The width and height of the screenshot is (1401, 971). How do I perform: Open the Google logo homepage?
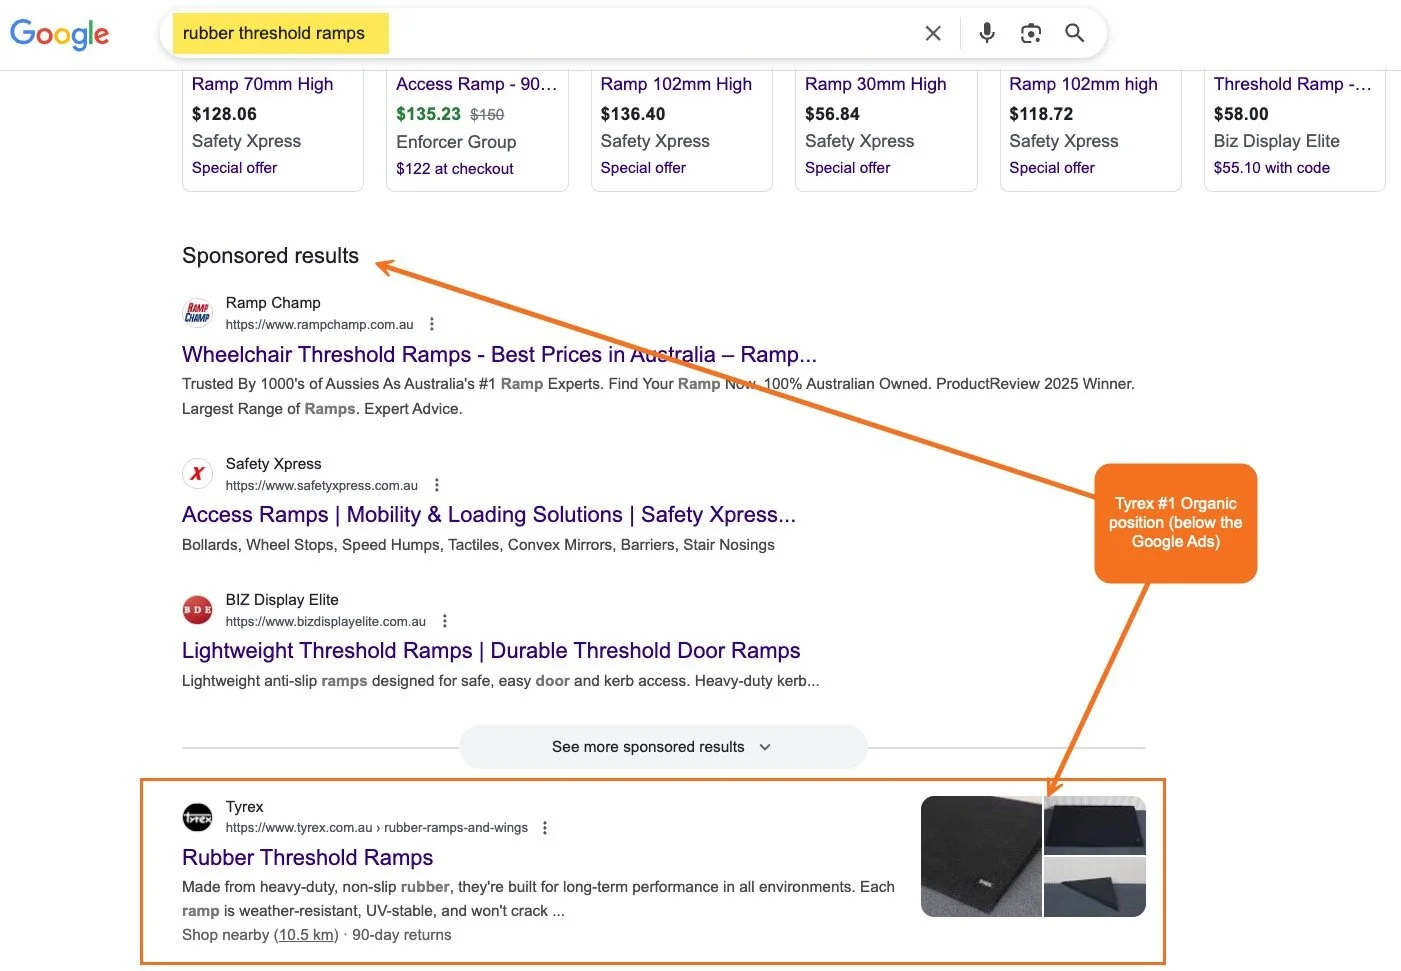pyautogui.click(x=59, y=34)
